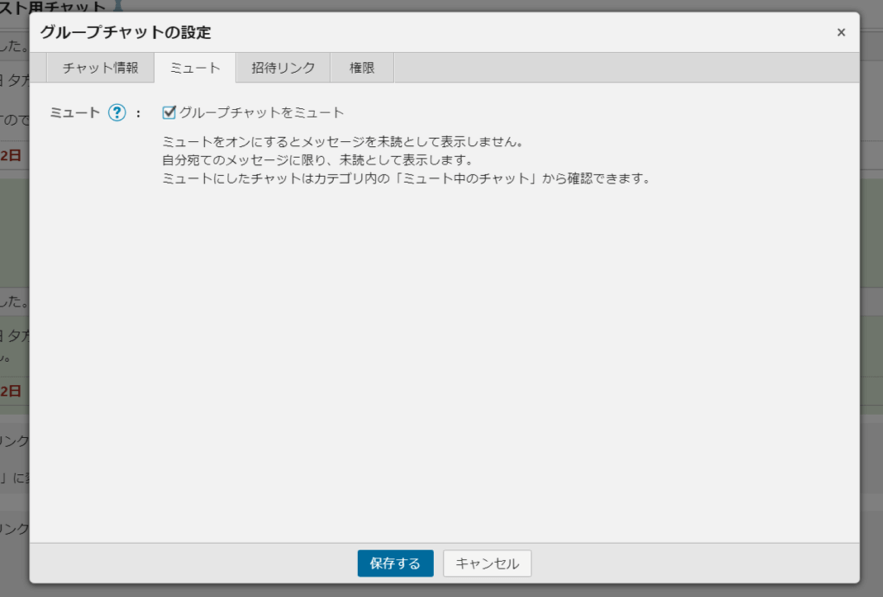Click the footer bar left of 保存する
Screen dimensions: 883x597
(x=190, y=563)
